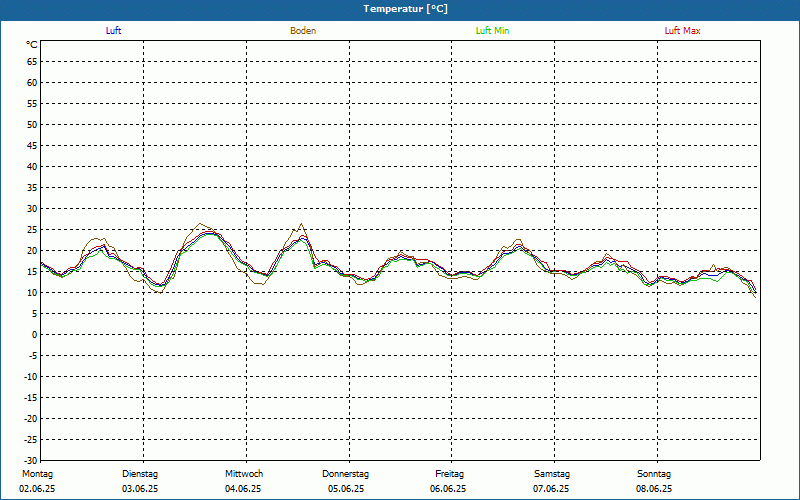The height and width of the screenshot is (500, 800).
Task: Click the Sonntag day label
Action: 654,474
